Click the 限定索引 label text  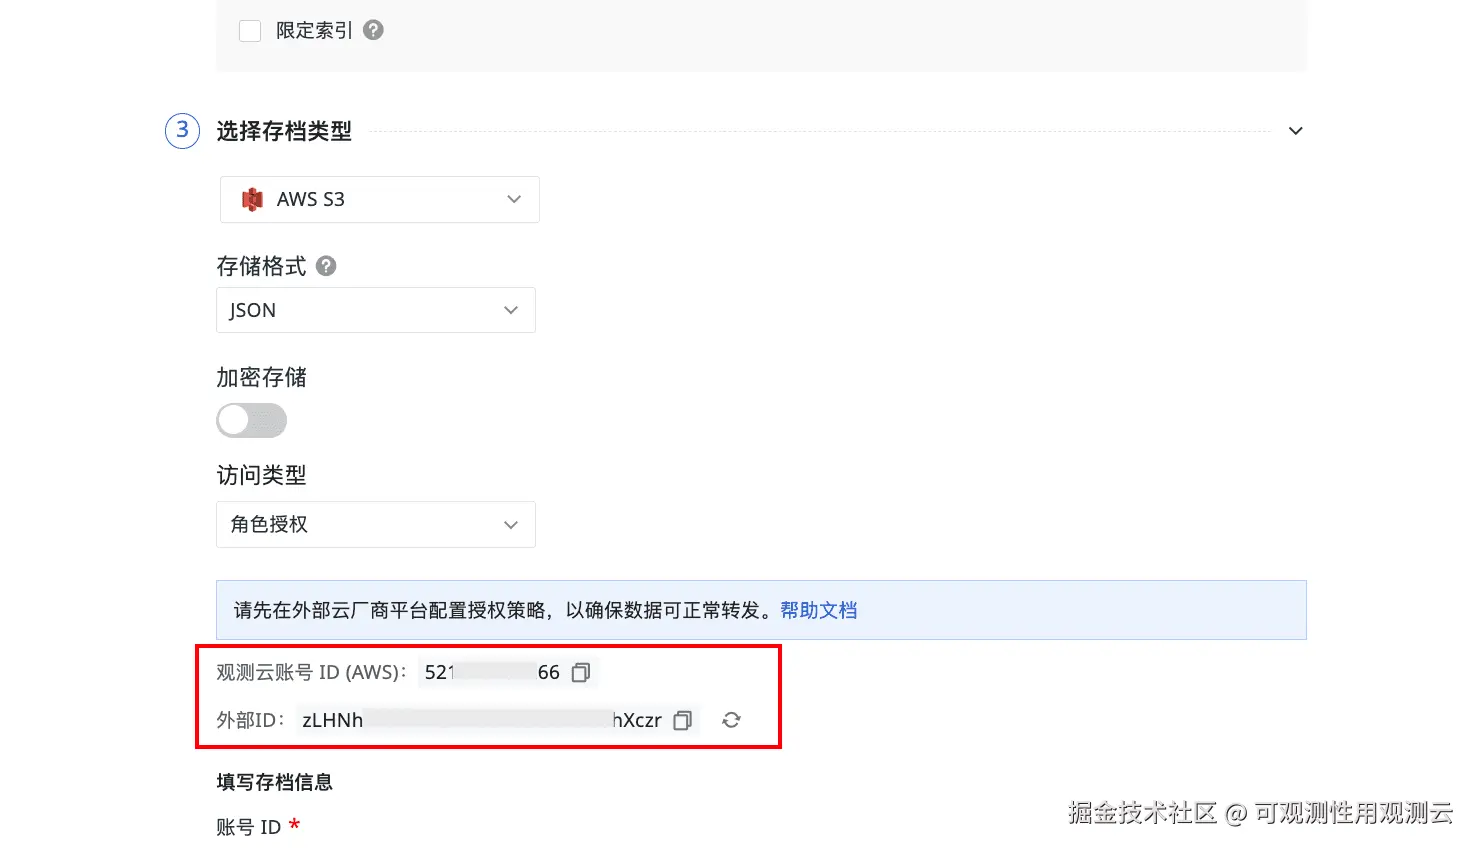[x=314, y=31]
